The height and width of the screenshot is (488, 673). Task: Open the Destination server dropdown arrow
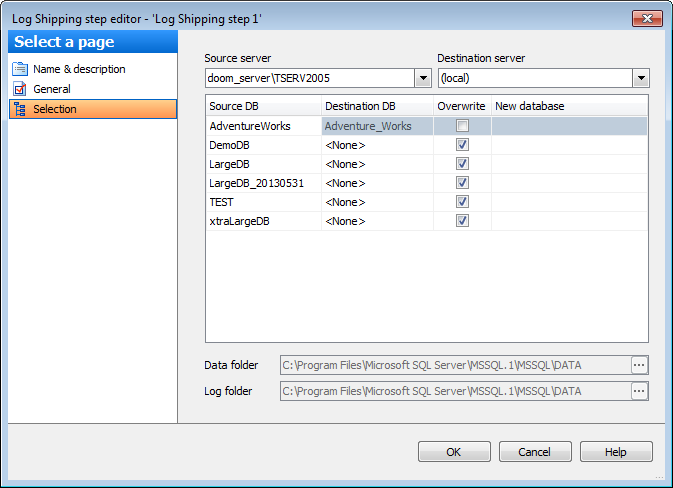[x=641, y=78]
